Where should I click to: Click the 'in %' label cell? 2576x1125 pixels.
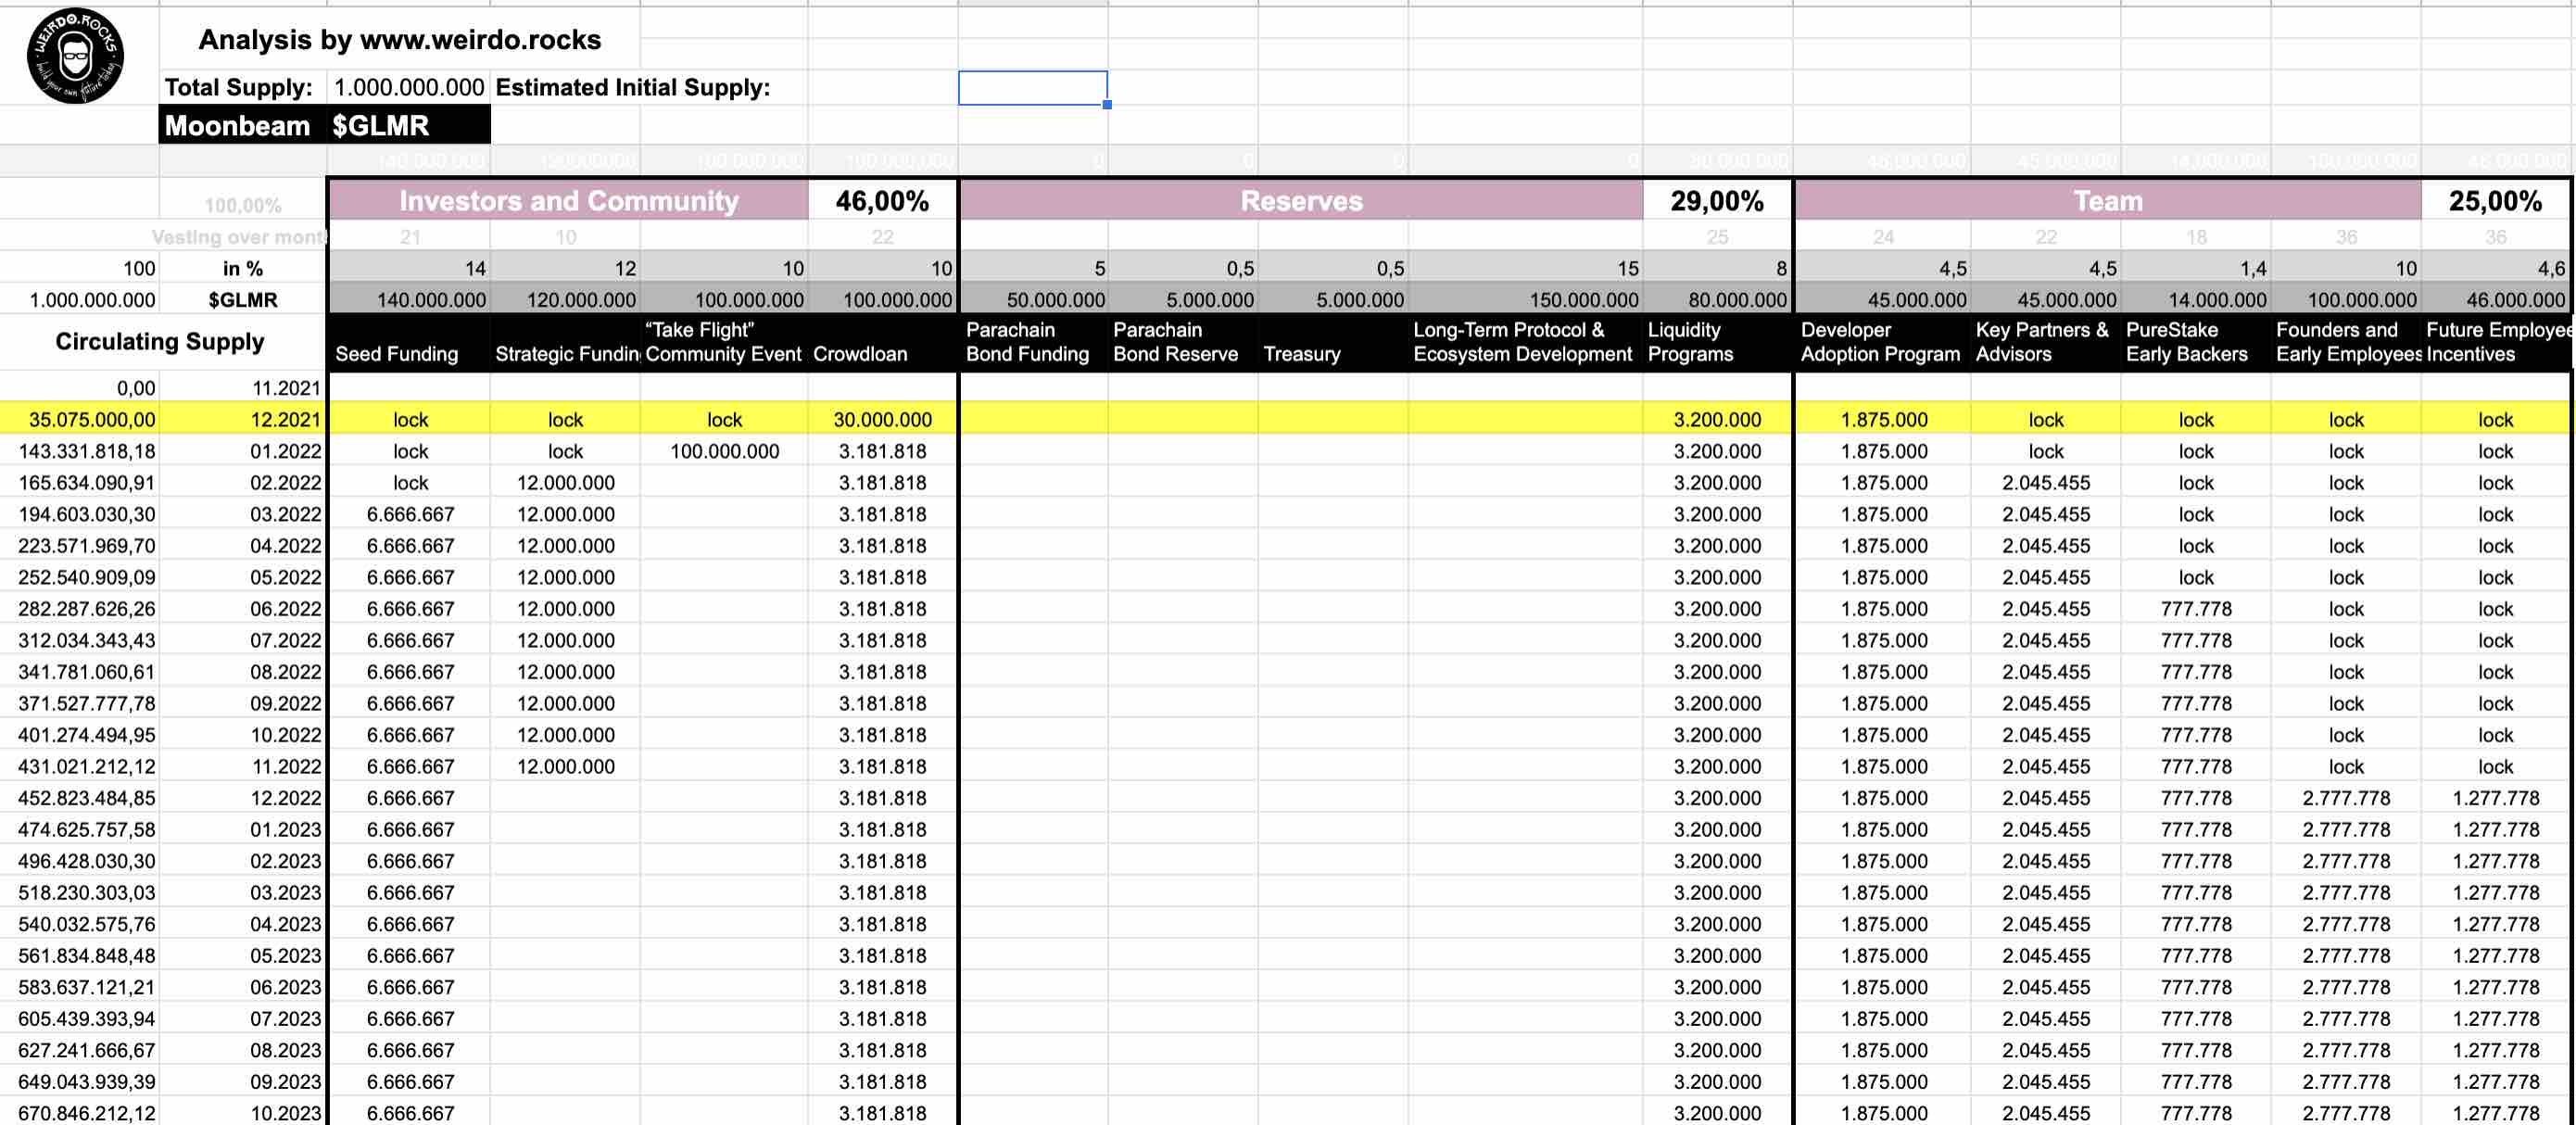(243, 268)
